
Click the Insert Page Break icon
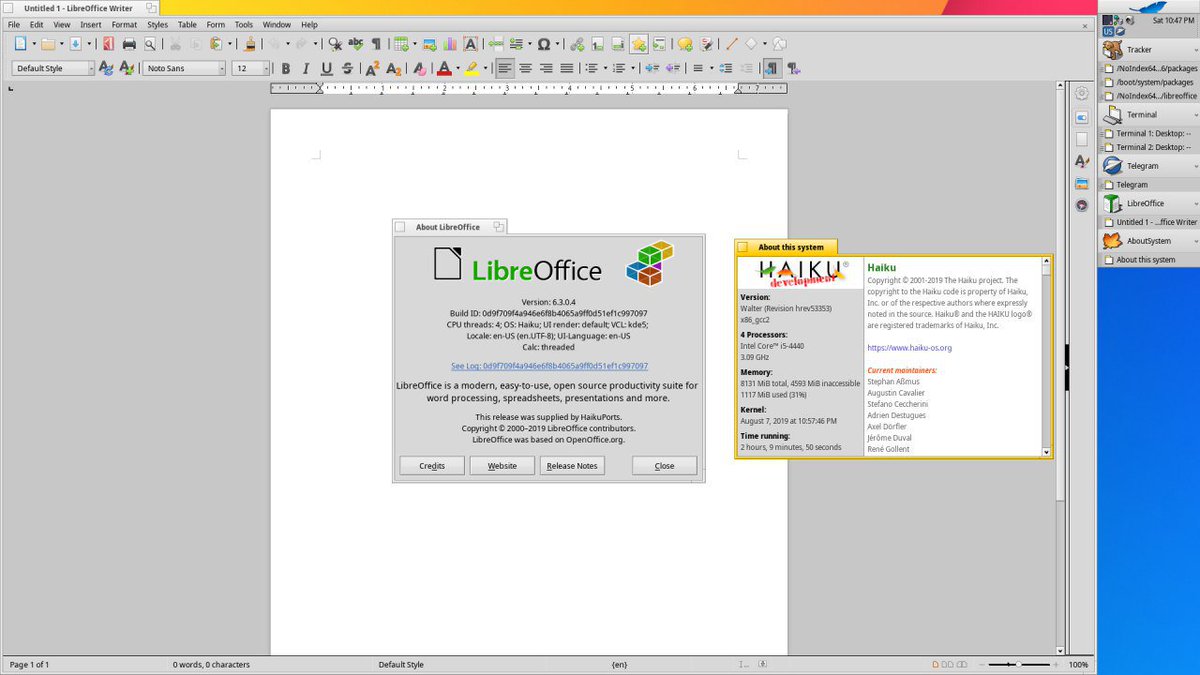(495, 44)
